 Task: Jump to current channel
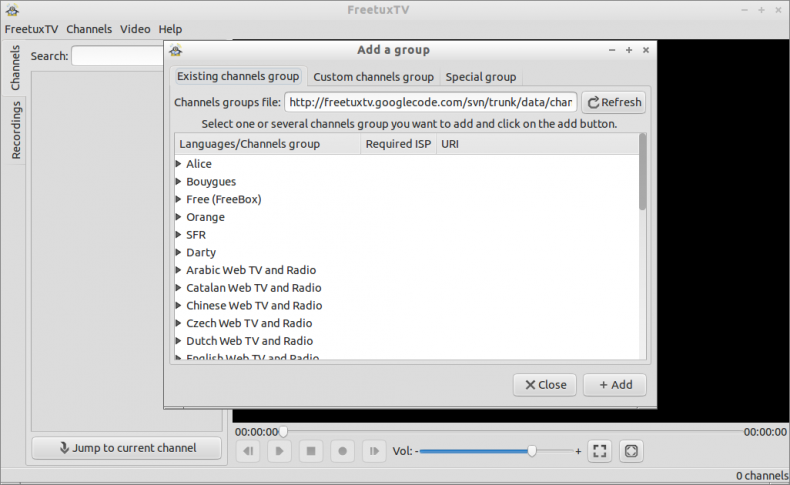pos(126,448)
